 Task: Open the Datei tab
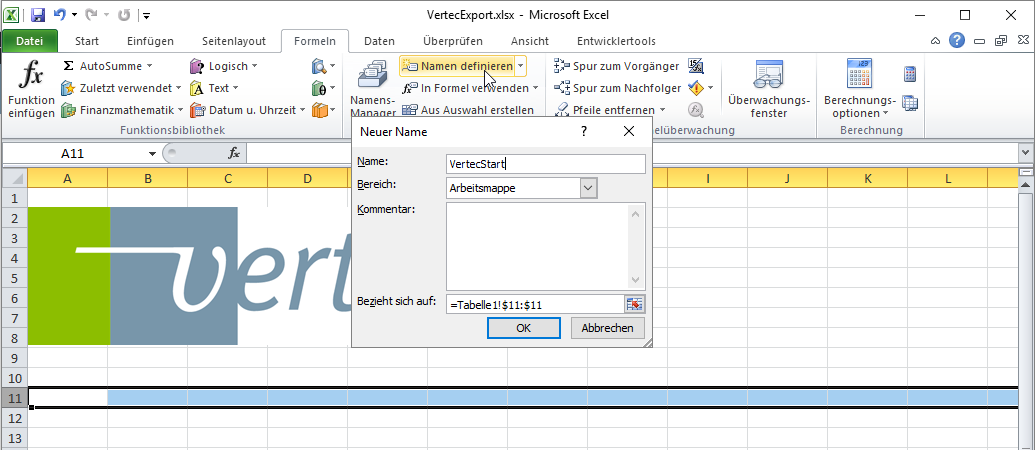pyautogui.click(x=30, y=41)
